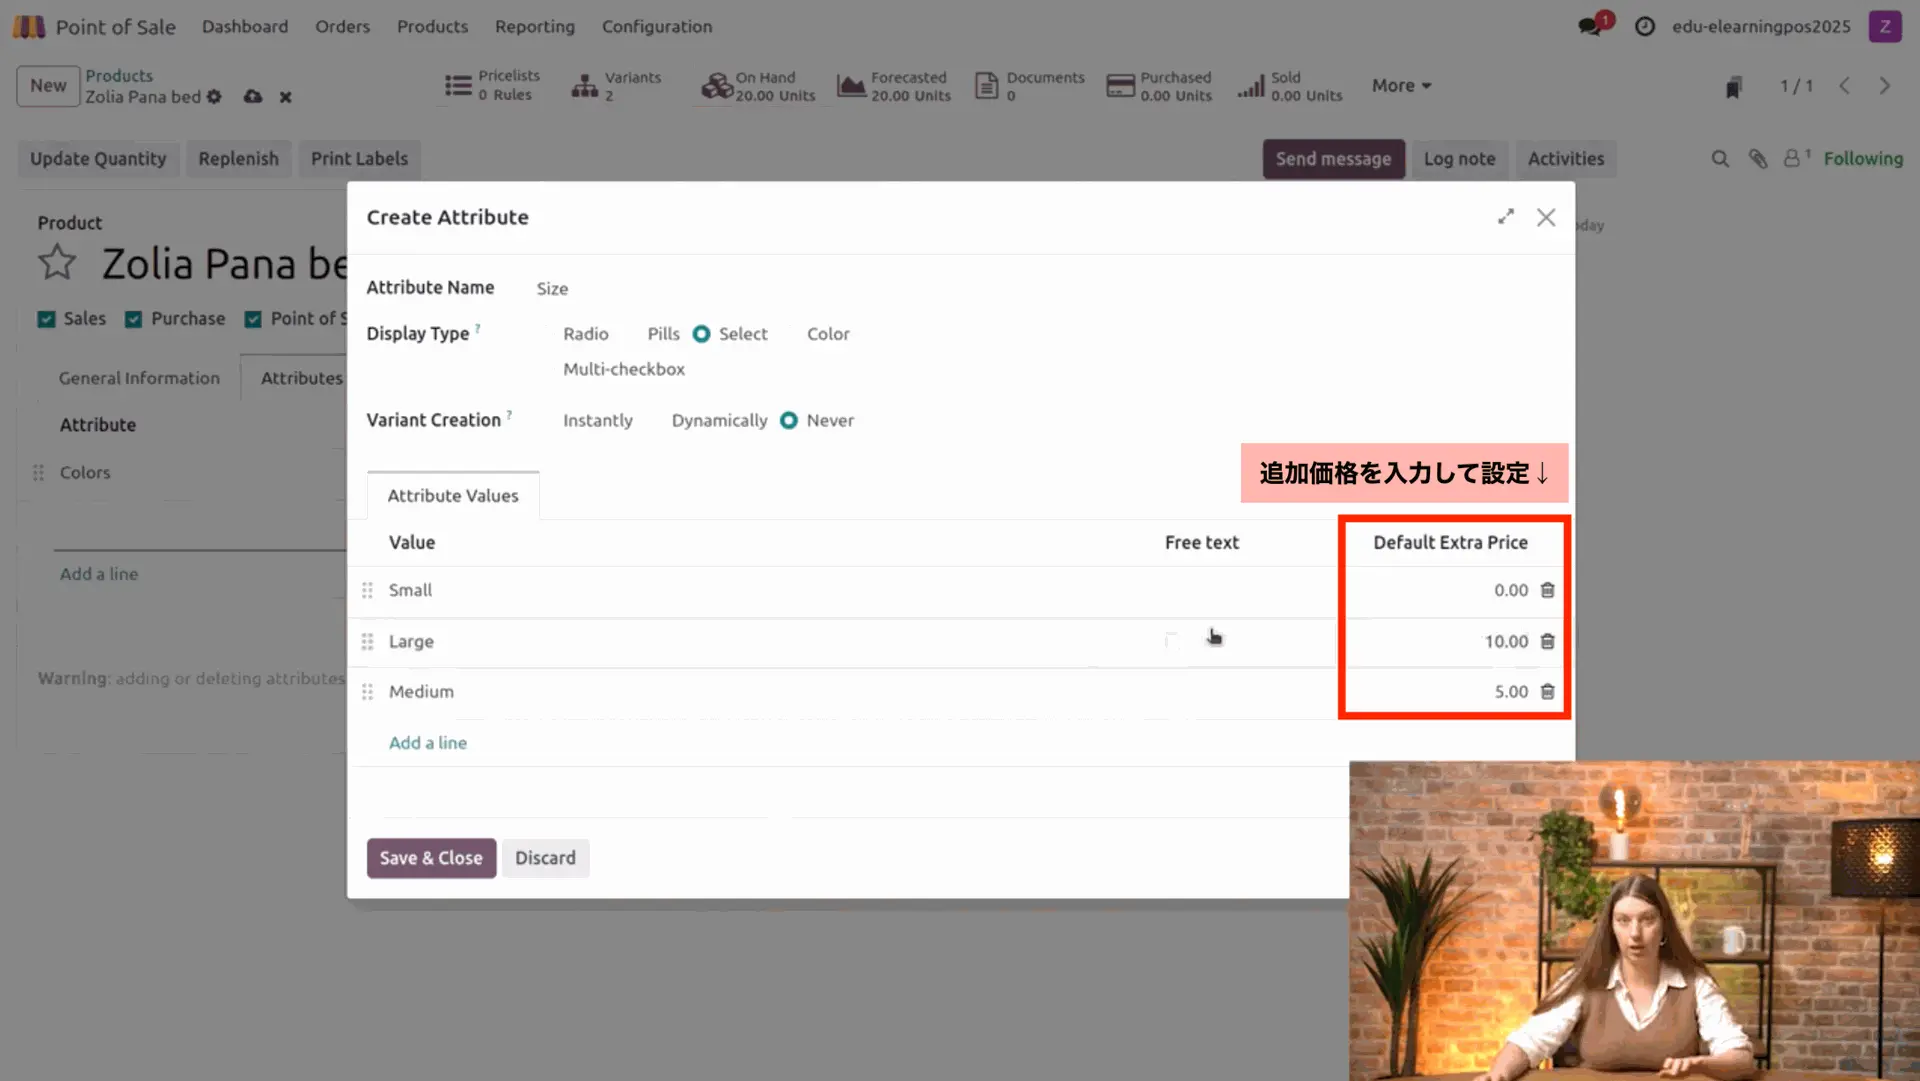Open the Configuration menu
The height and width of the screenshot is (1081, 1920).
point(656,27)
